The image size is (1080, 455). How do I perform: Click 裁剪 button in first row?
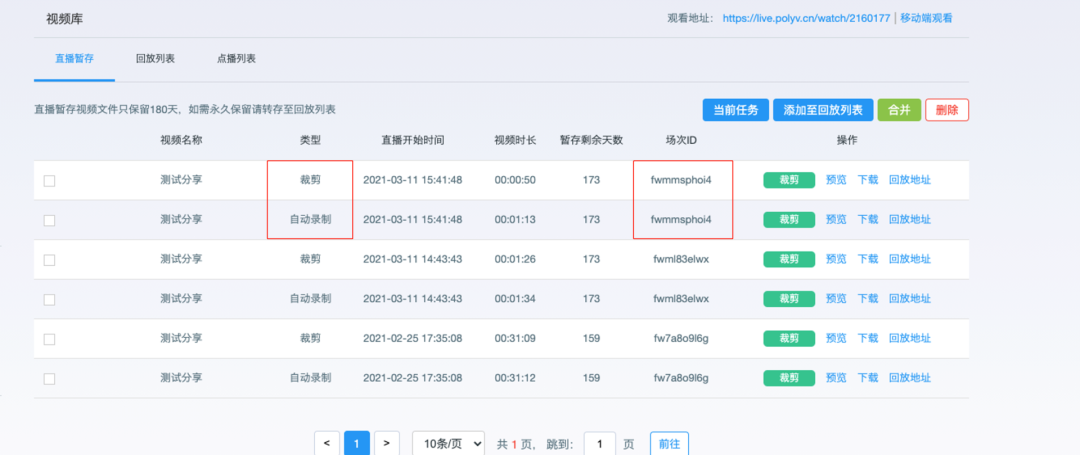tap(788, 180)
